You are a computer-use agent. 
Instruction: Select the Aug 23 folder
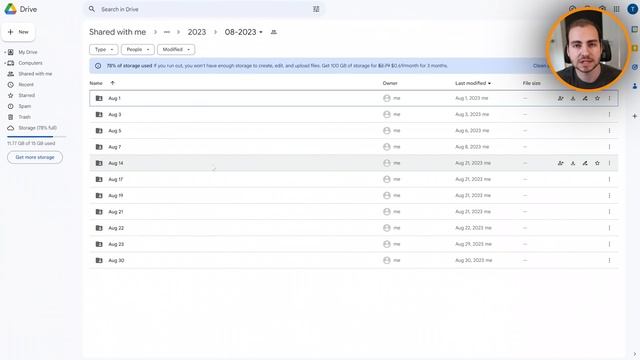[x=353, y=244]
